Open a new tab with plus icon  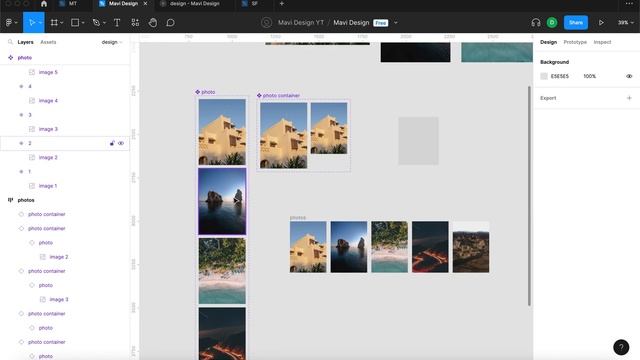tap(281, 4)
